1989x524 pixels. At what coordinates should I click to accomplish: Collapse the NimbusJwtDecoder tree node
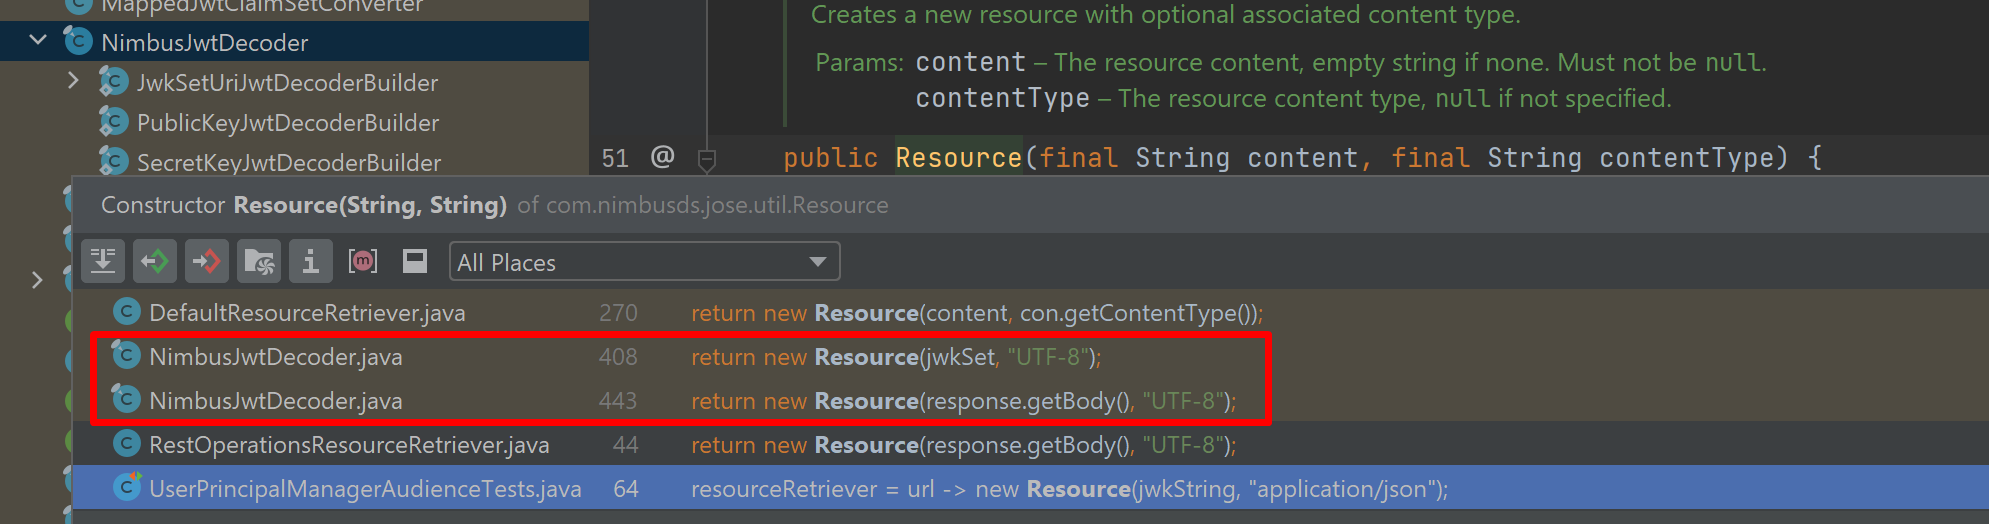(x=38, y=41)
